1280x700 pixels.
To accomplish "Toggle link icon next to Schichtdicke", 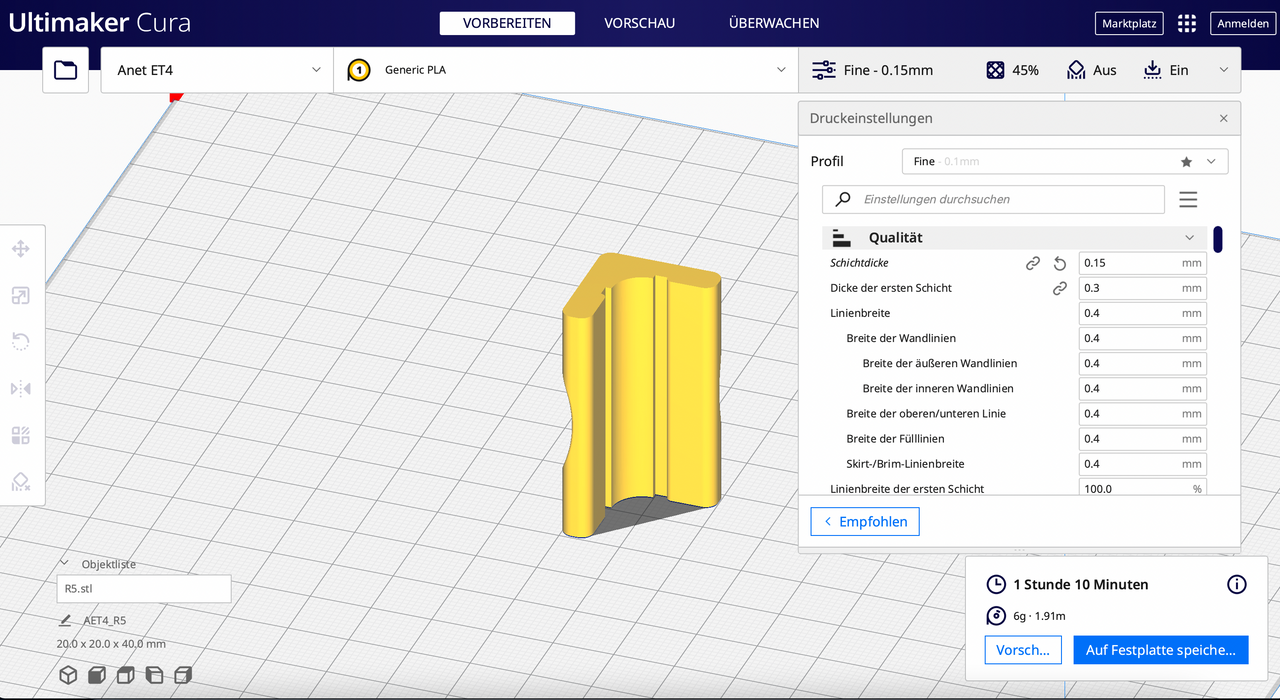I will tap(1033, 263).
